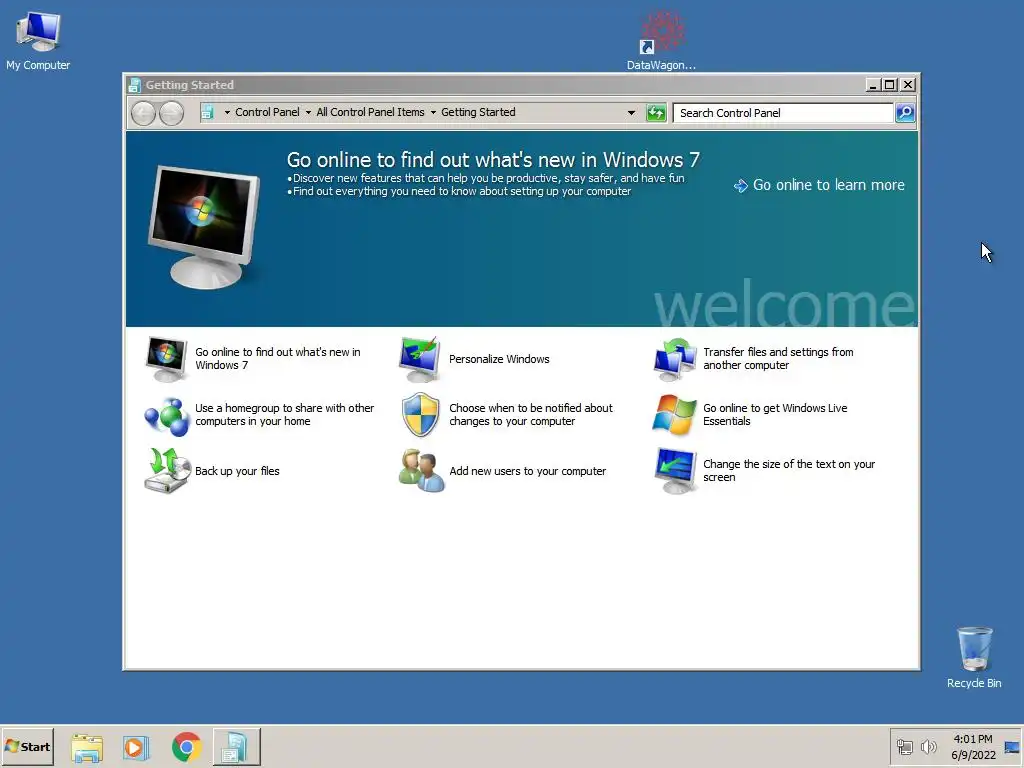
Task: Expand arrow before Getting Started breadcrumb
Action: pos(433,112)
